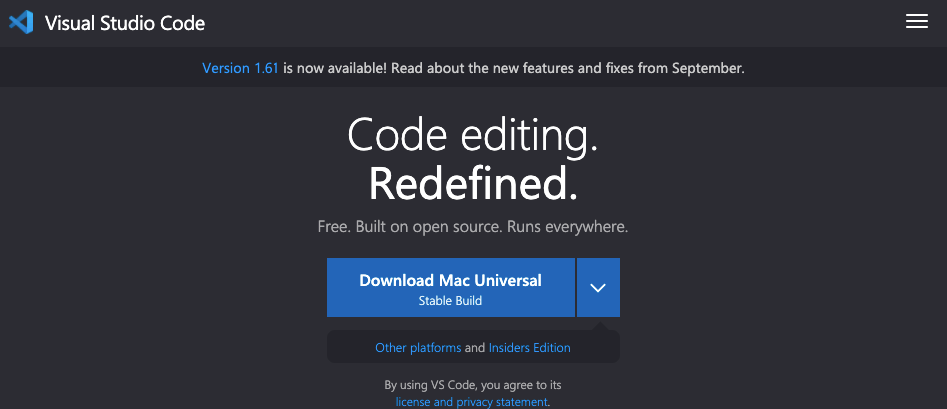Click the Visual Studio Code header title

pos(125,24)
